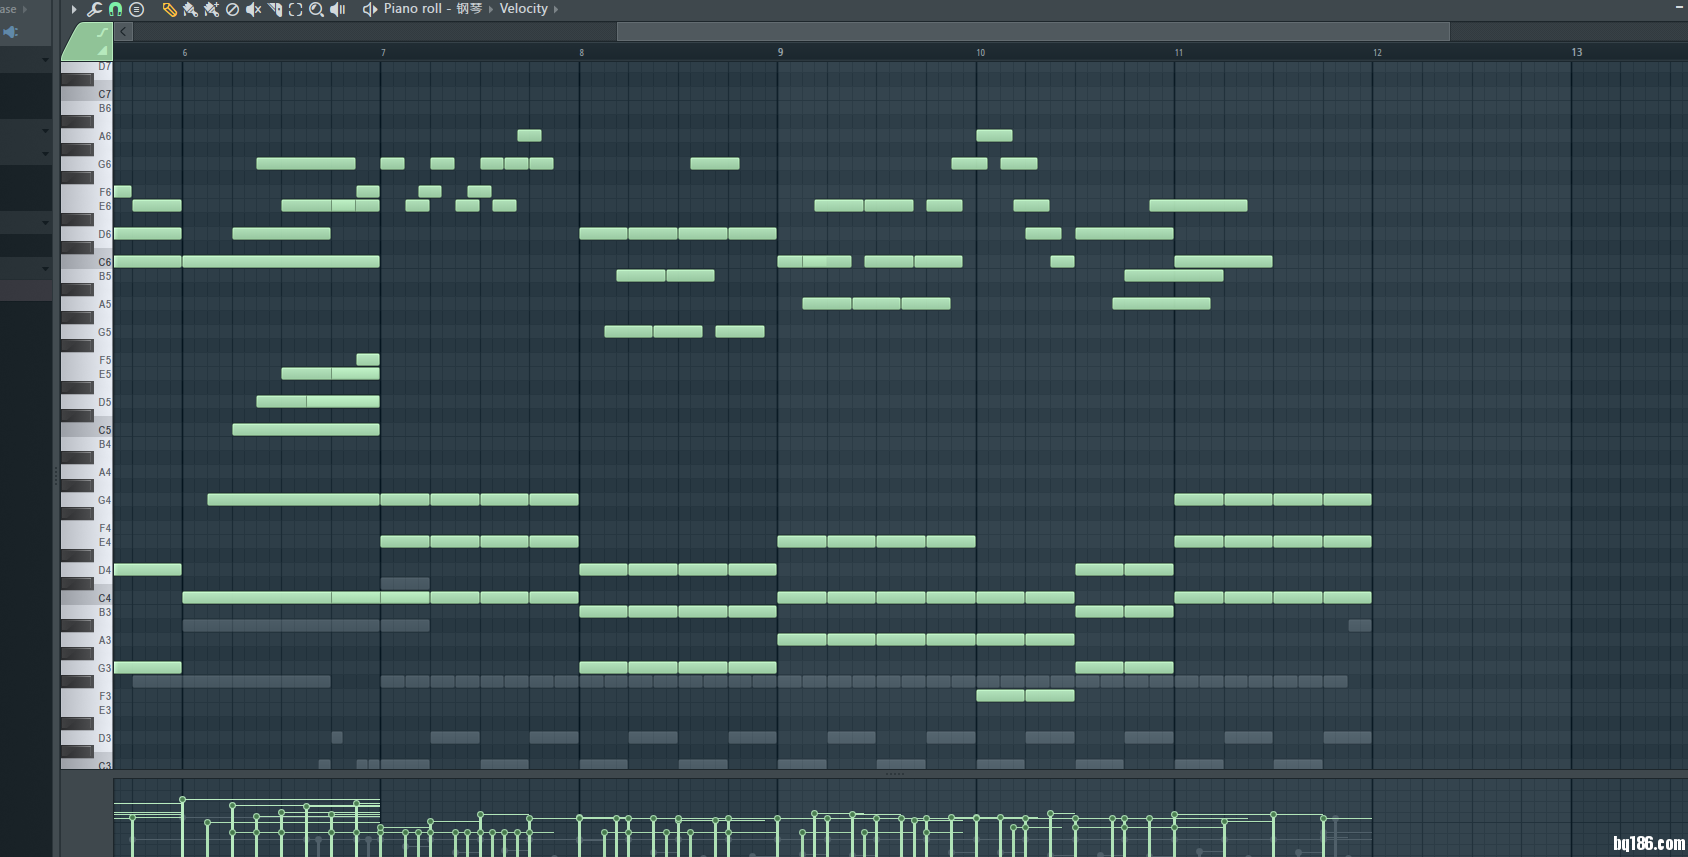The image size is (1688, 857).
Task: Choose the Select marquee tool
Action: pyautogui.click(x=295, y=9)
